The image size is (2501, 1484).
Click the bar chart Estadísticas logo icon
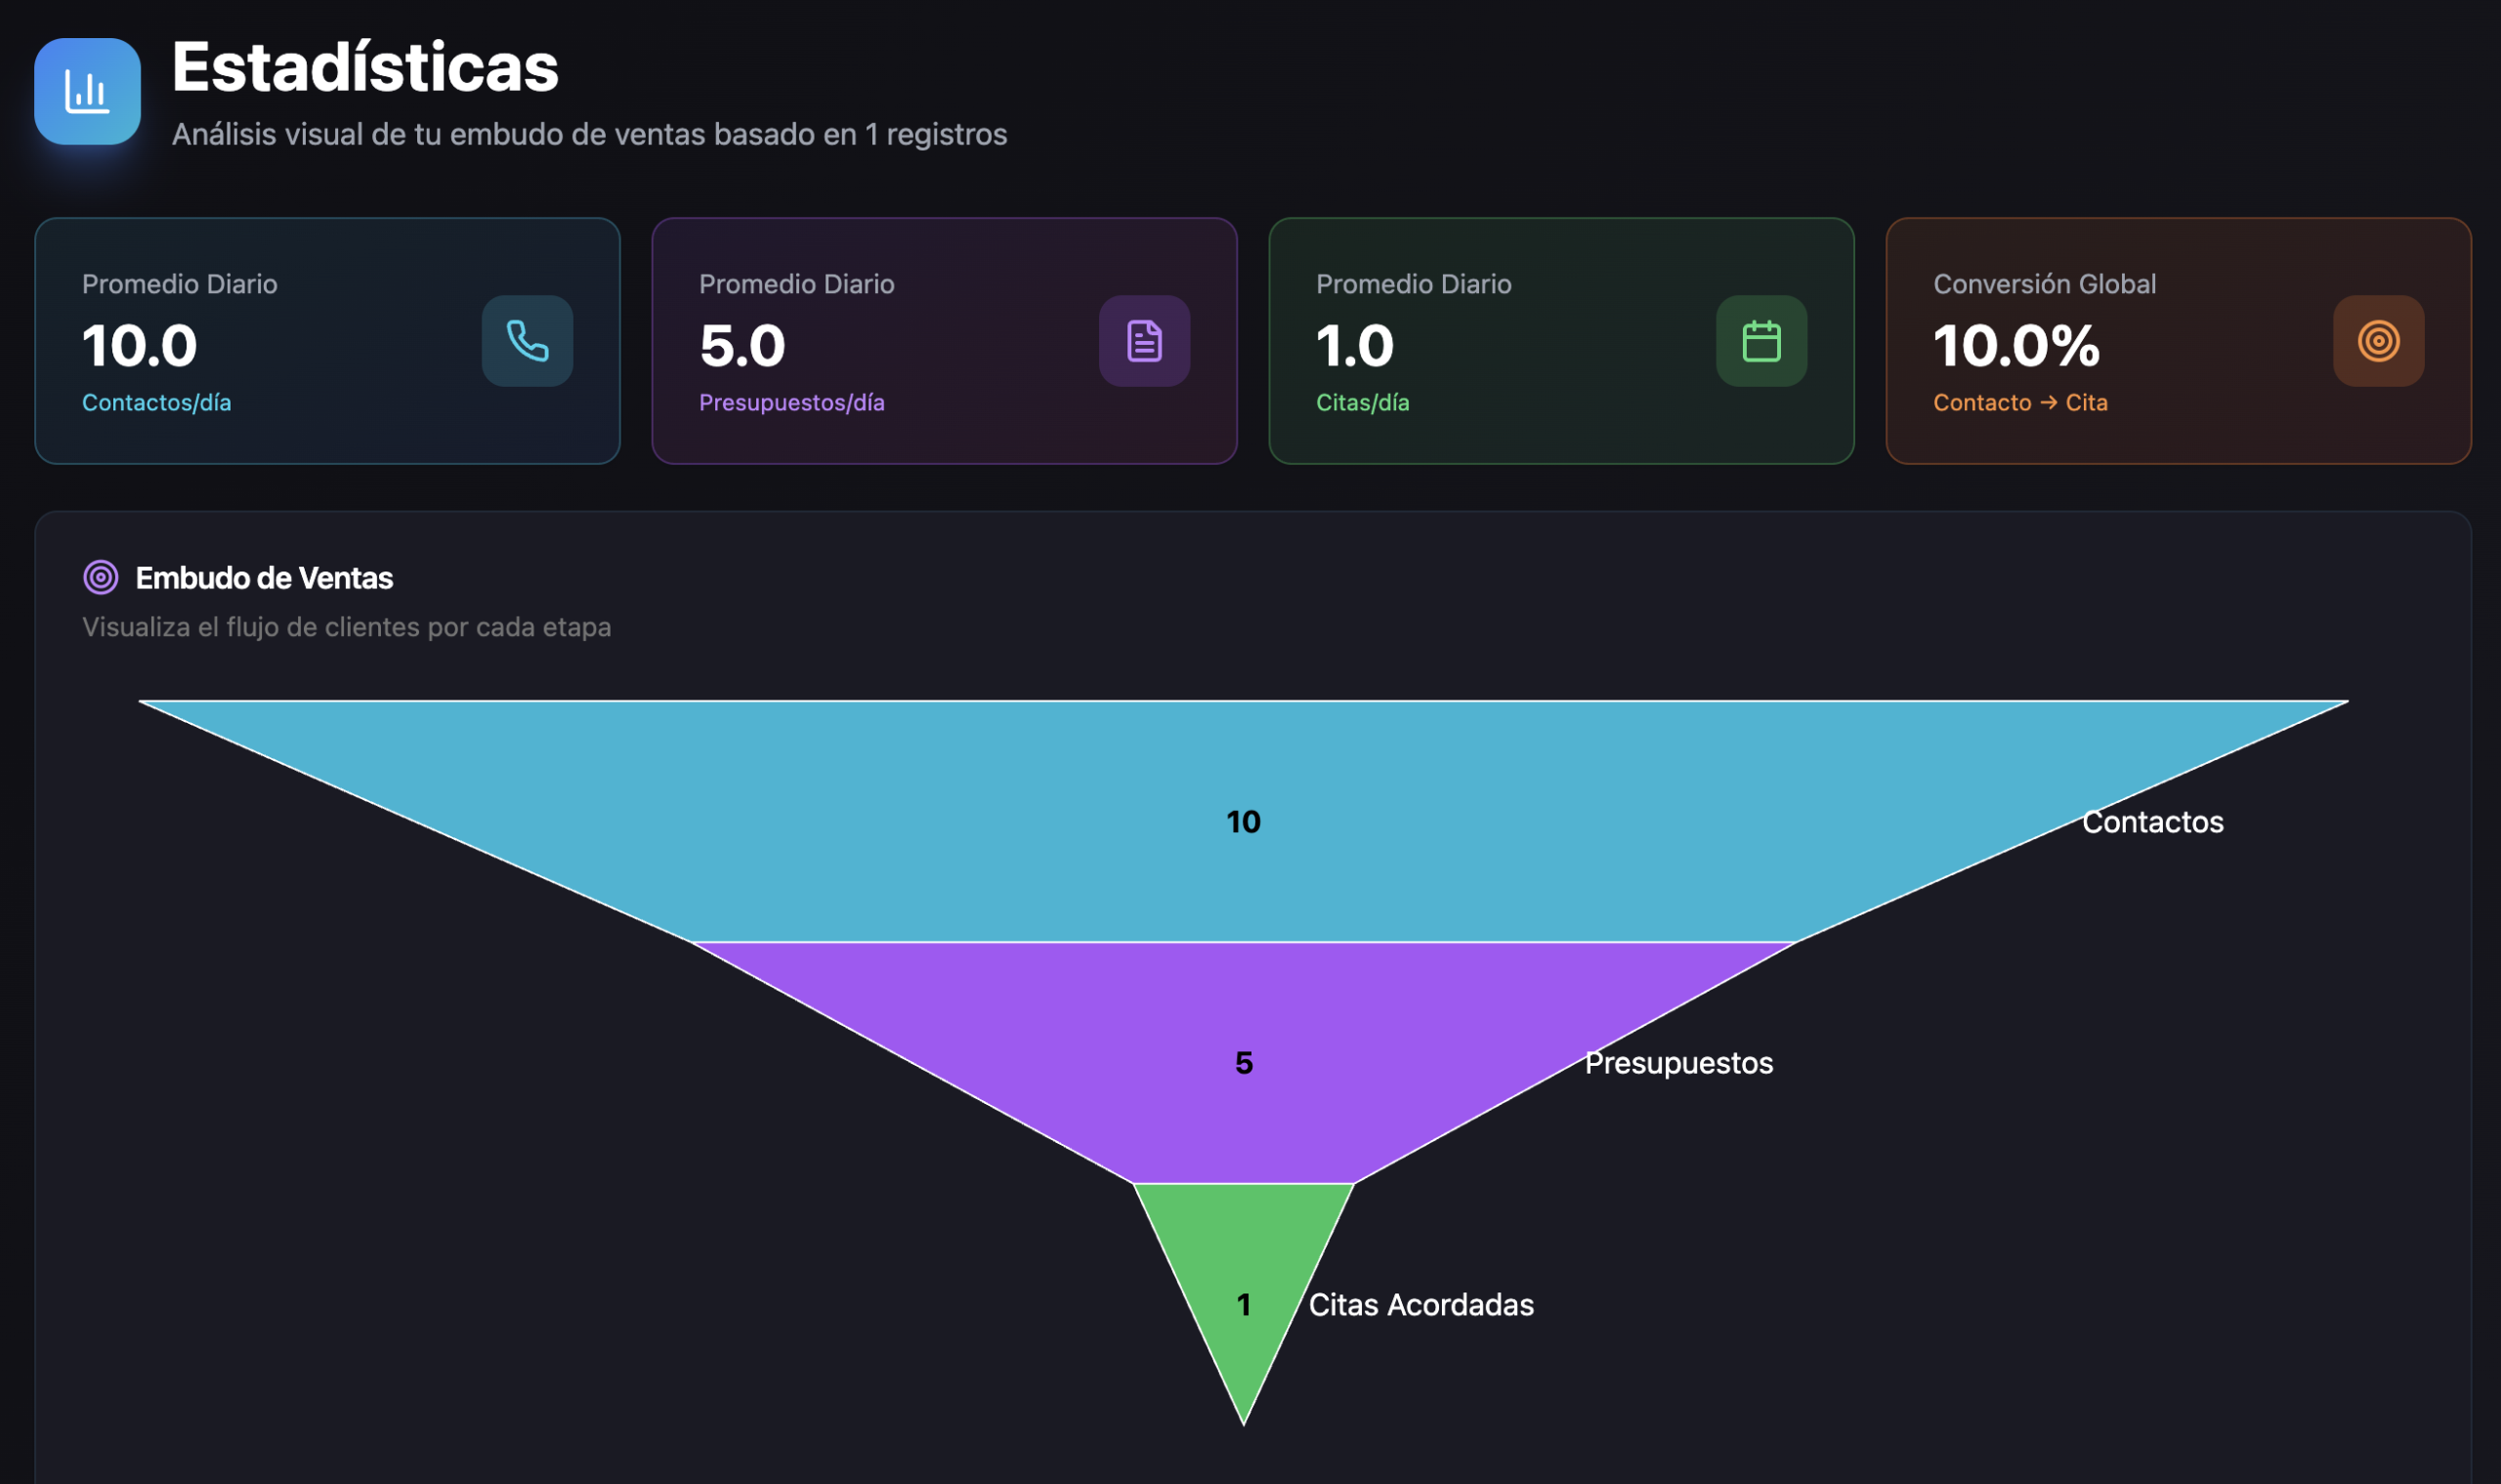point(87,92)
